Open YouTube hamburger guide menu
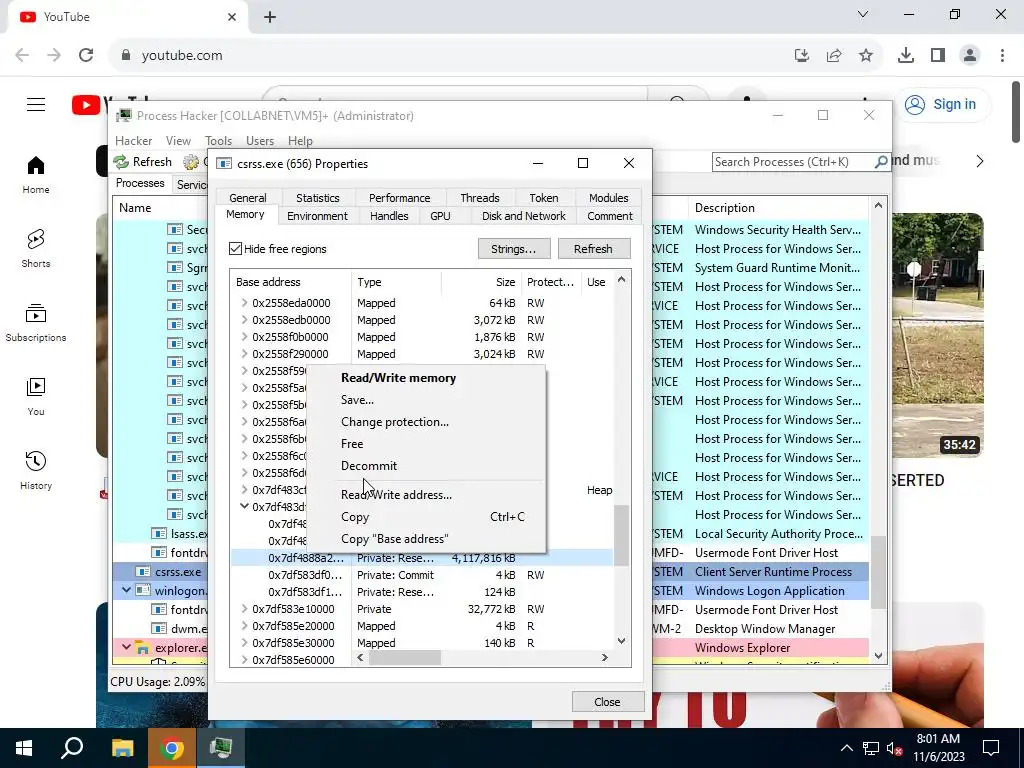1024x768 pixels. (36, 104)
